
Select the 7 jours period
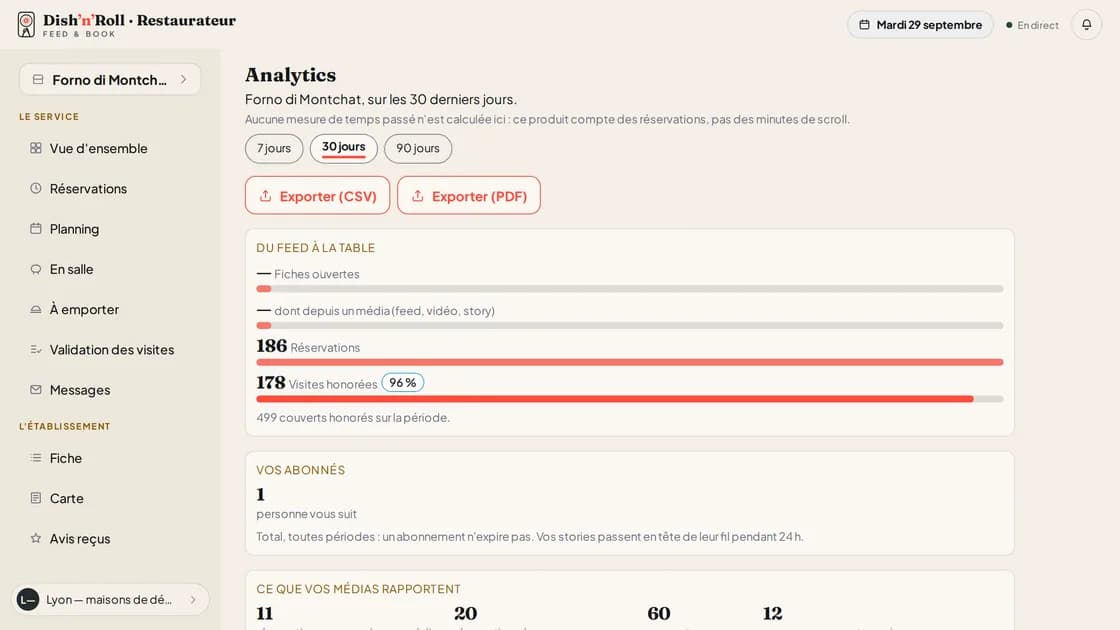pyautogui.click(x=274, y=149)
